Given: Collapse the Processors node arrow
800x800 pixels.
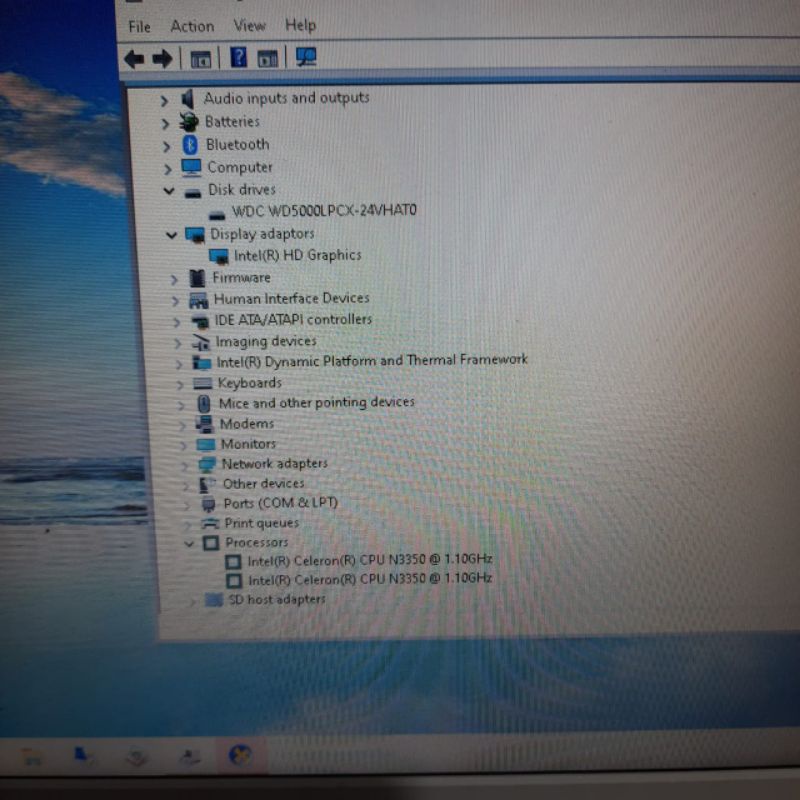Looking at the screenshot, I should (x=189, y=544).
